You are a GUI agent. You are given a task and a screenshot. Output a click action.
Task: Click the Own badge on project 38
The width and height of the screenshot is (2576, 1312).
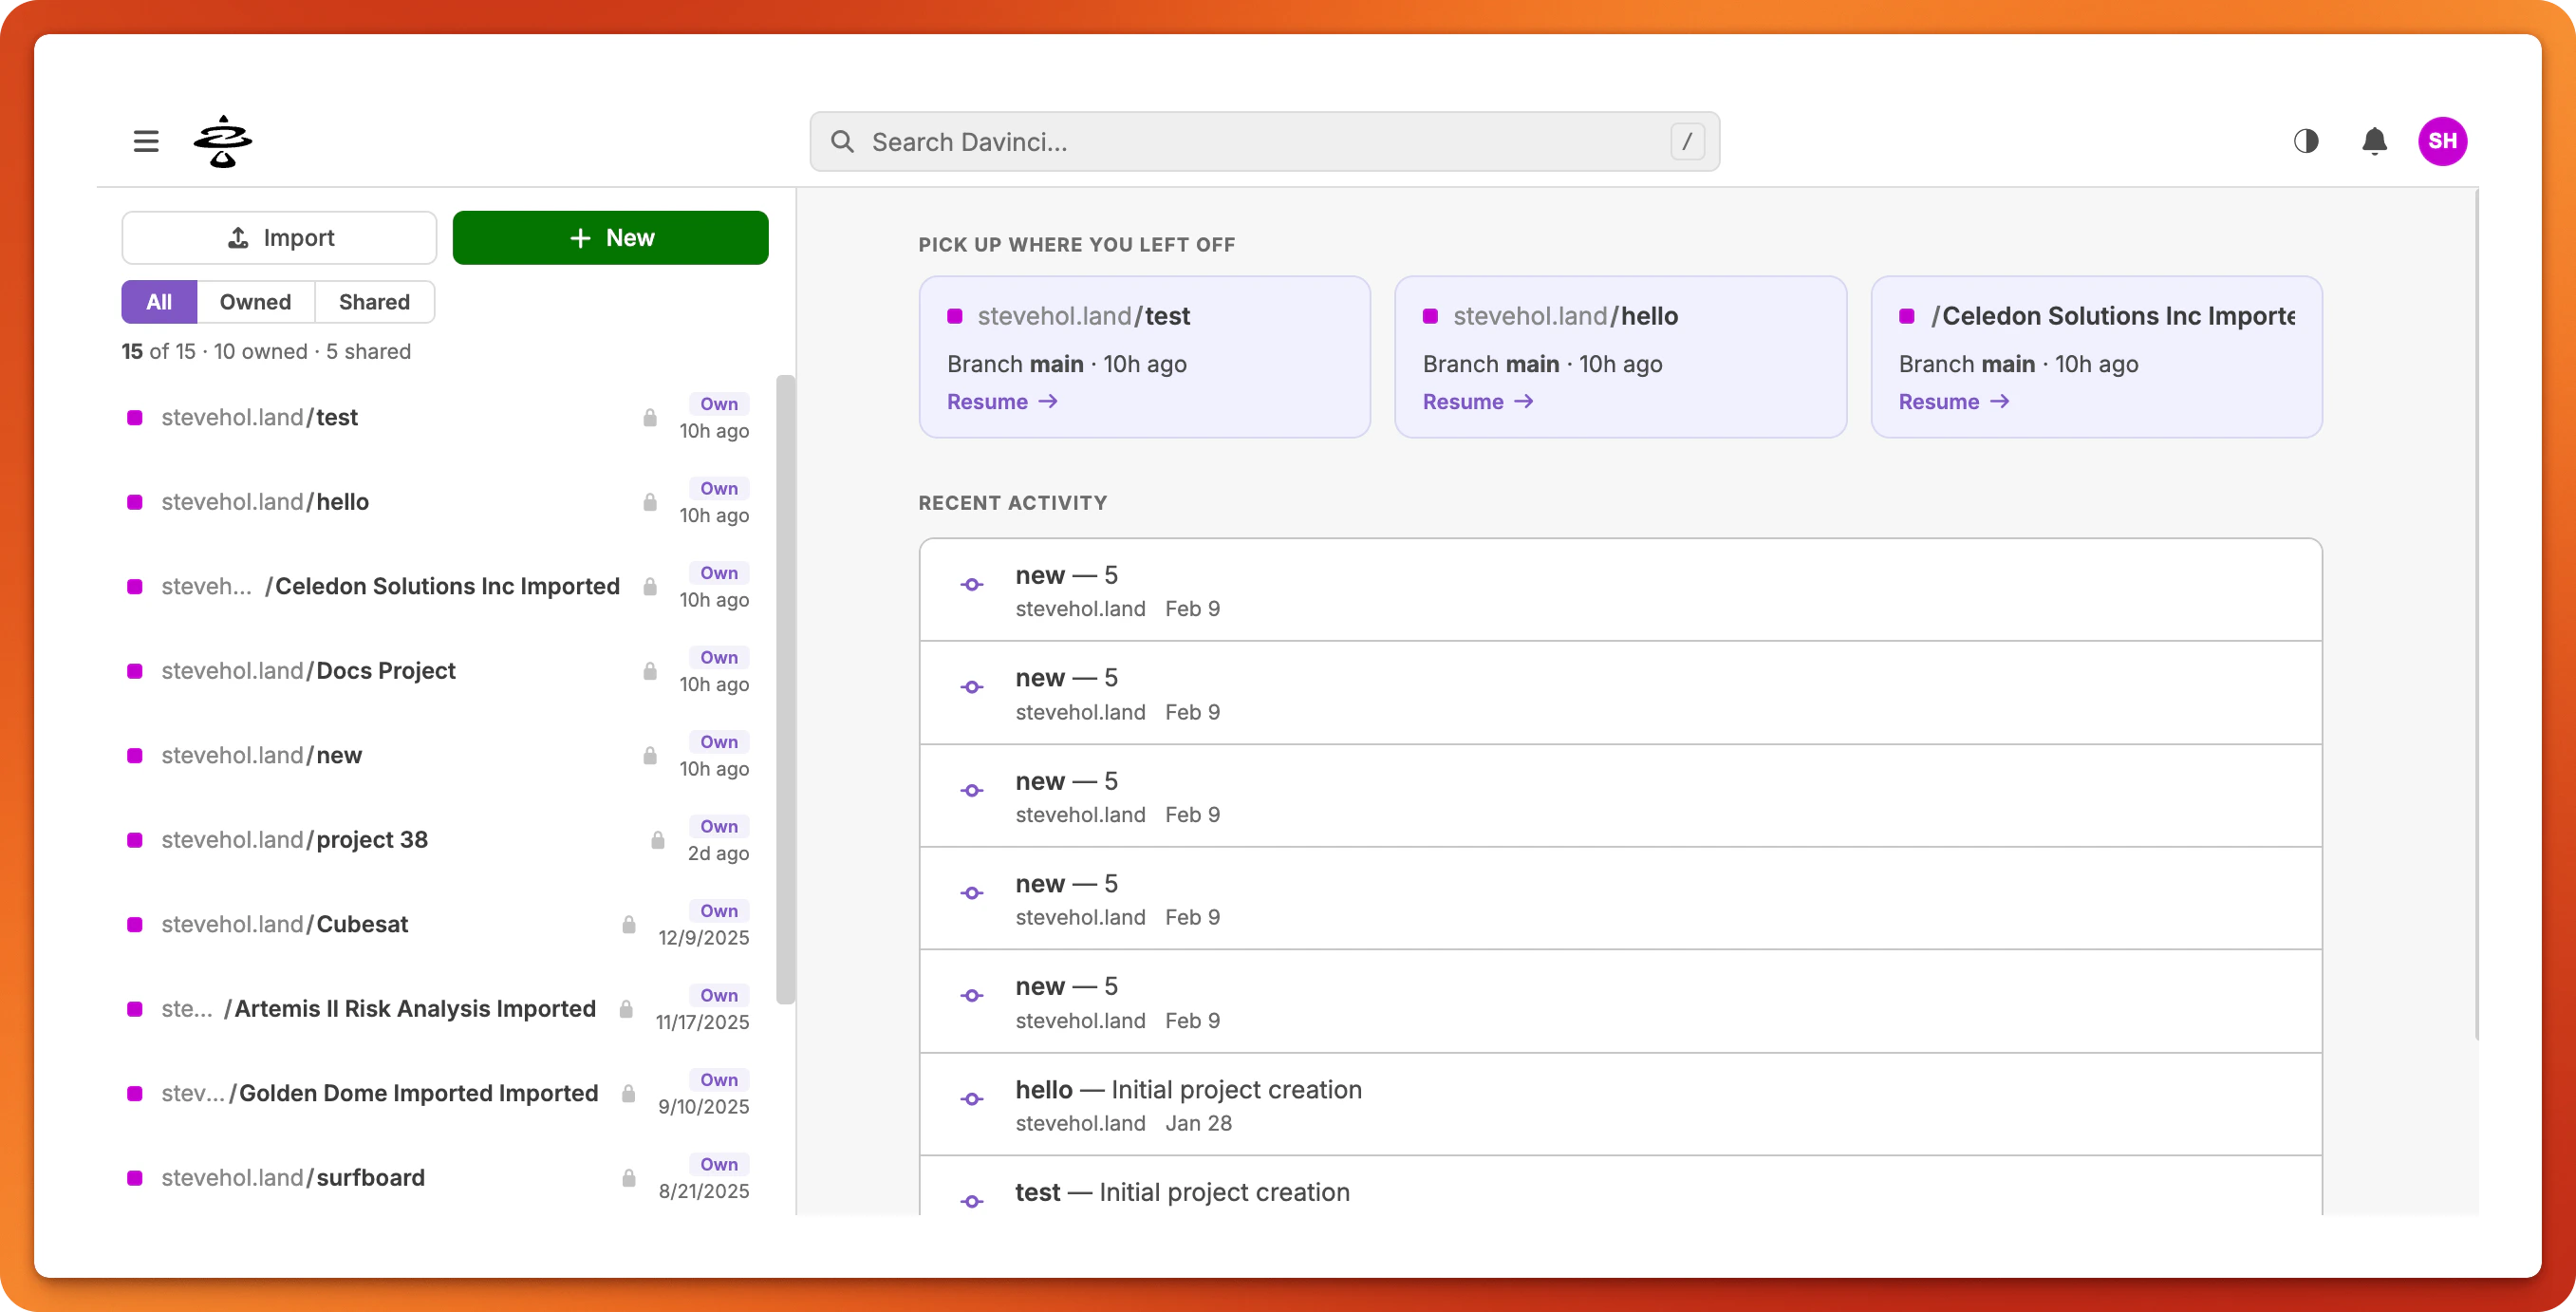719,826
